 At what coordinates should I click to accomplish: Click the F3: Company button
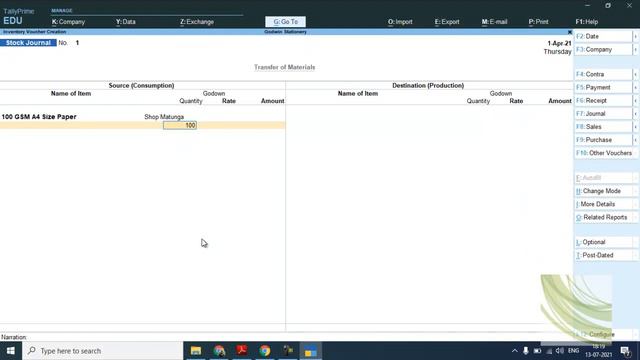(603, 49)
